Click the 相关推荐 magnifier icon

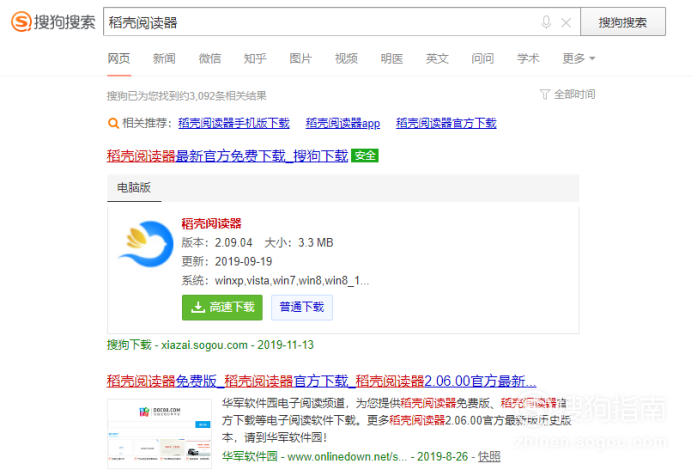click(x=113, y=123)
